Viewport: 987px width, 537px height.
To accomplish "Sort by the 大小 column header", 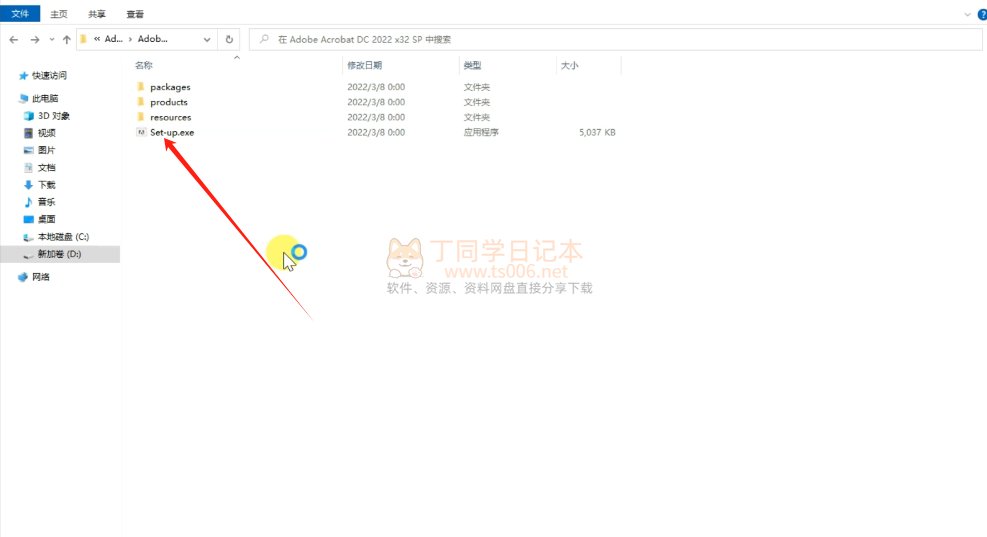I will [569, 65].
